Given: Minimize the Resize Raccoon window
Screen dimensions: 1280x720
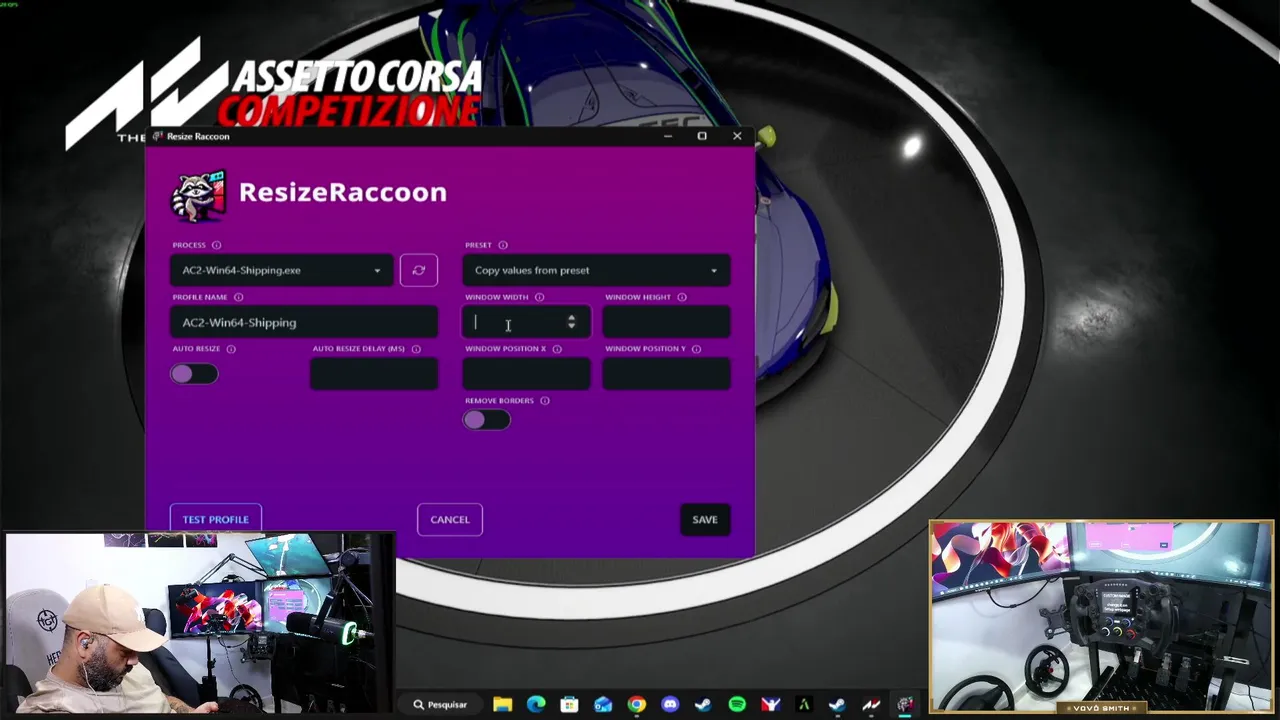Looking at the screenshot, I should [x=667, y=136].
